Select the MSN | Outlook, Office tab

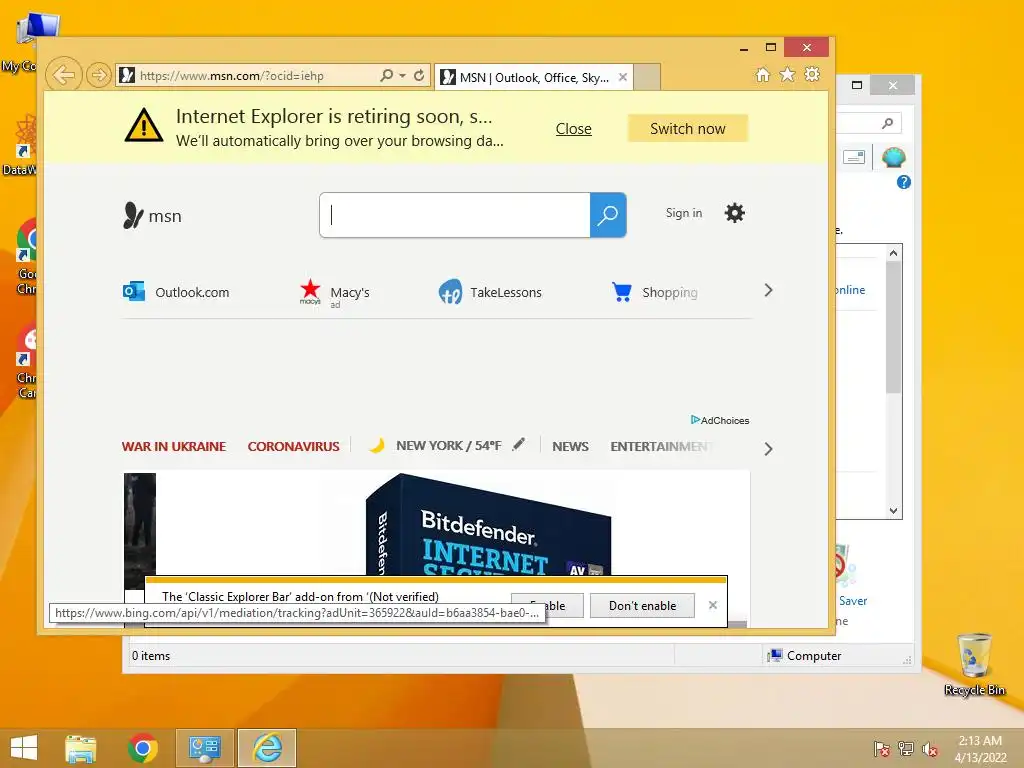(x=534, y=77)
